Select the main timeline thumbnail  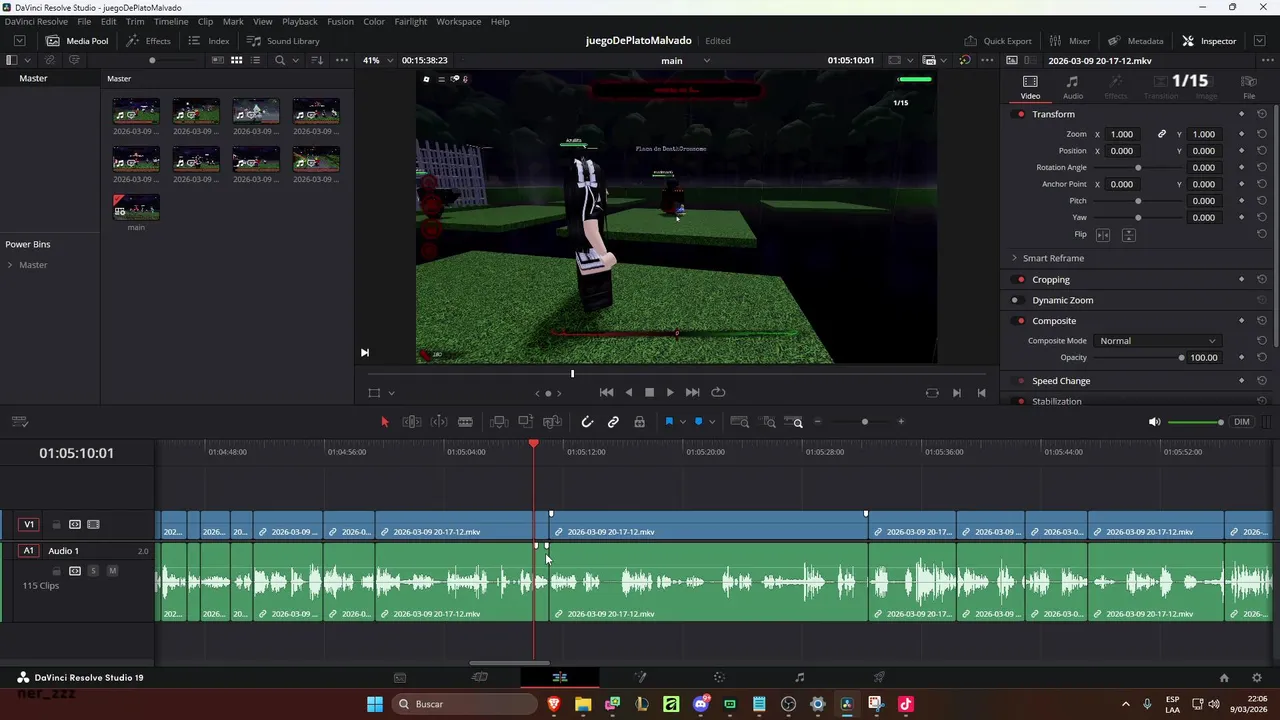click(136, 207)
